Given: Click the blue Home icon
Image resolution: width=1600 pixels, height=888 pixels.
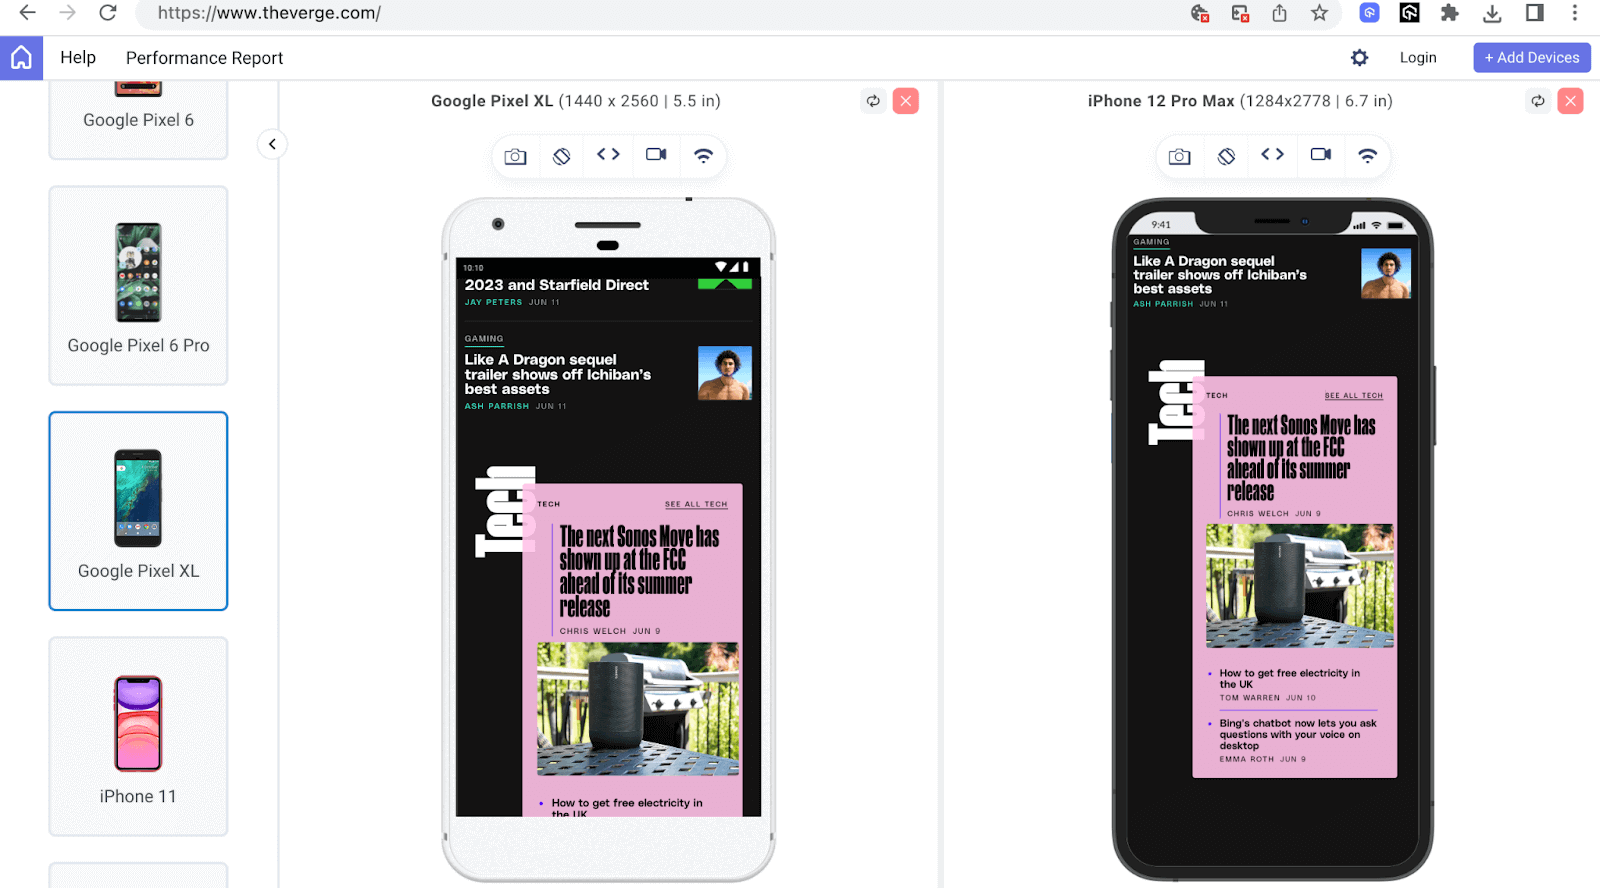Looking at the screenshot, I should pyautogui.click(x=21, y=58).
